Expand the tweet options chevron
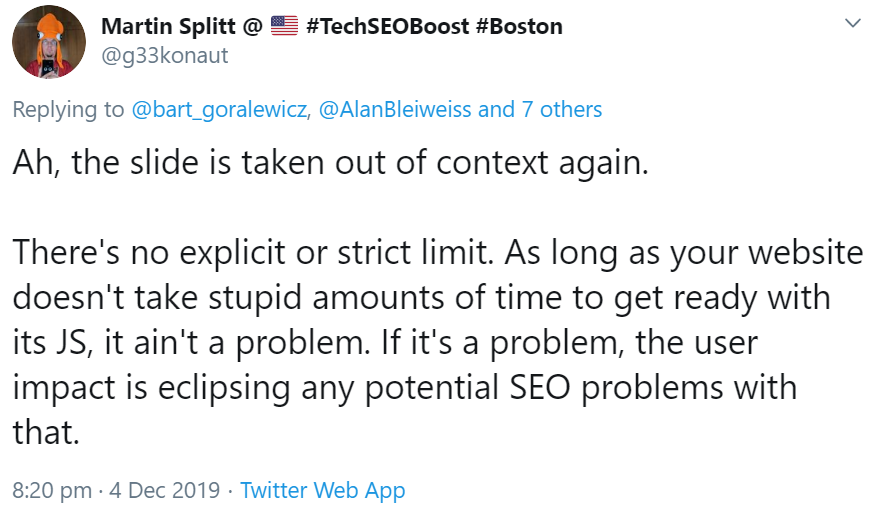Screen dimensions: 882x517 tap(853, 23)
